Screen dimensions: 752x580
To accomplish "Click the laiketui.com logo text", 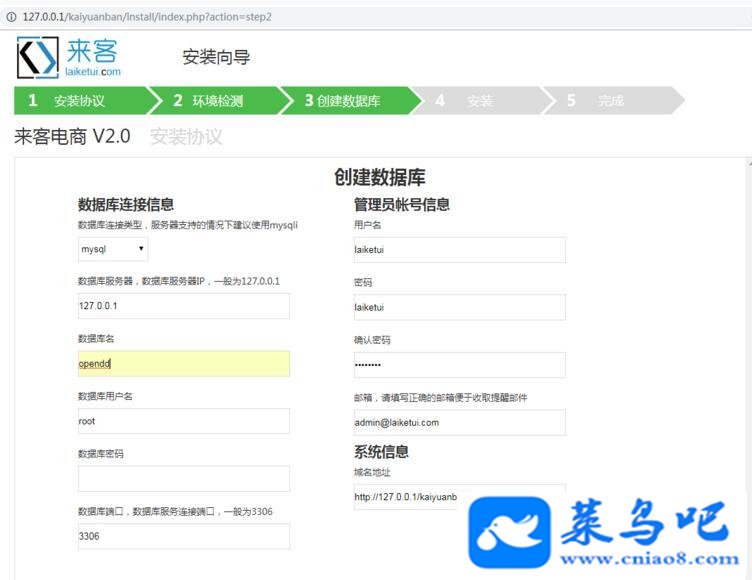I will pos(93,71).
